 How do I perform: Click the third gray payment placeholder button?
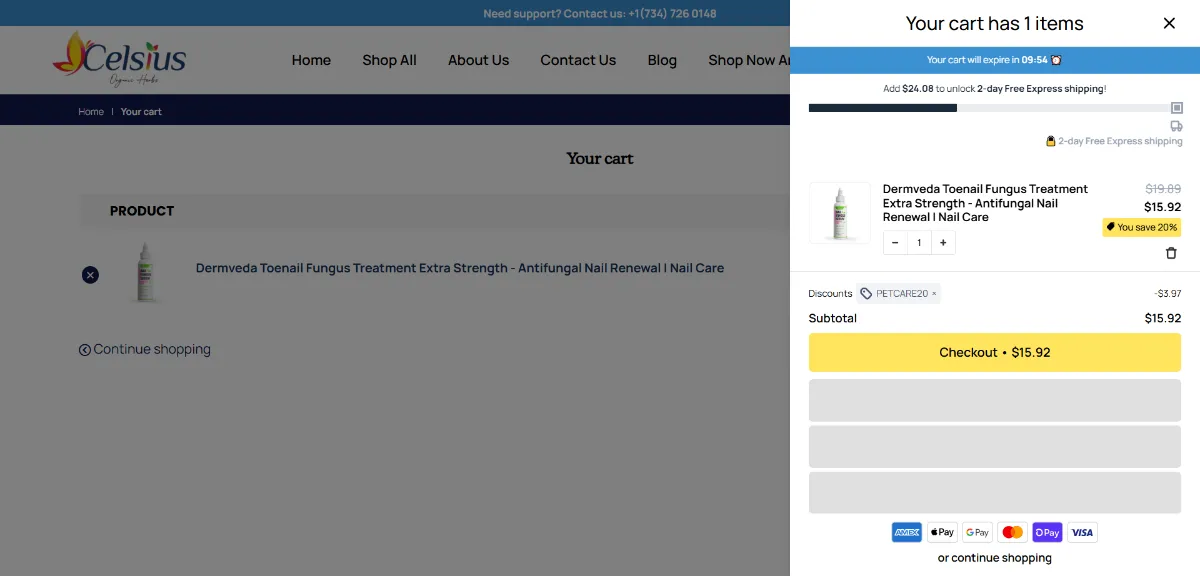point(994,493)
